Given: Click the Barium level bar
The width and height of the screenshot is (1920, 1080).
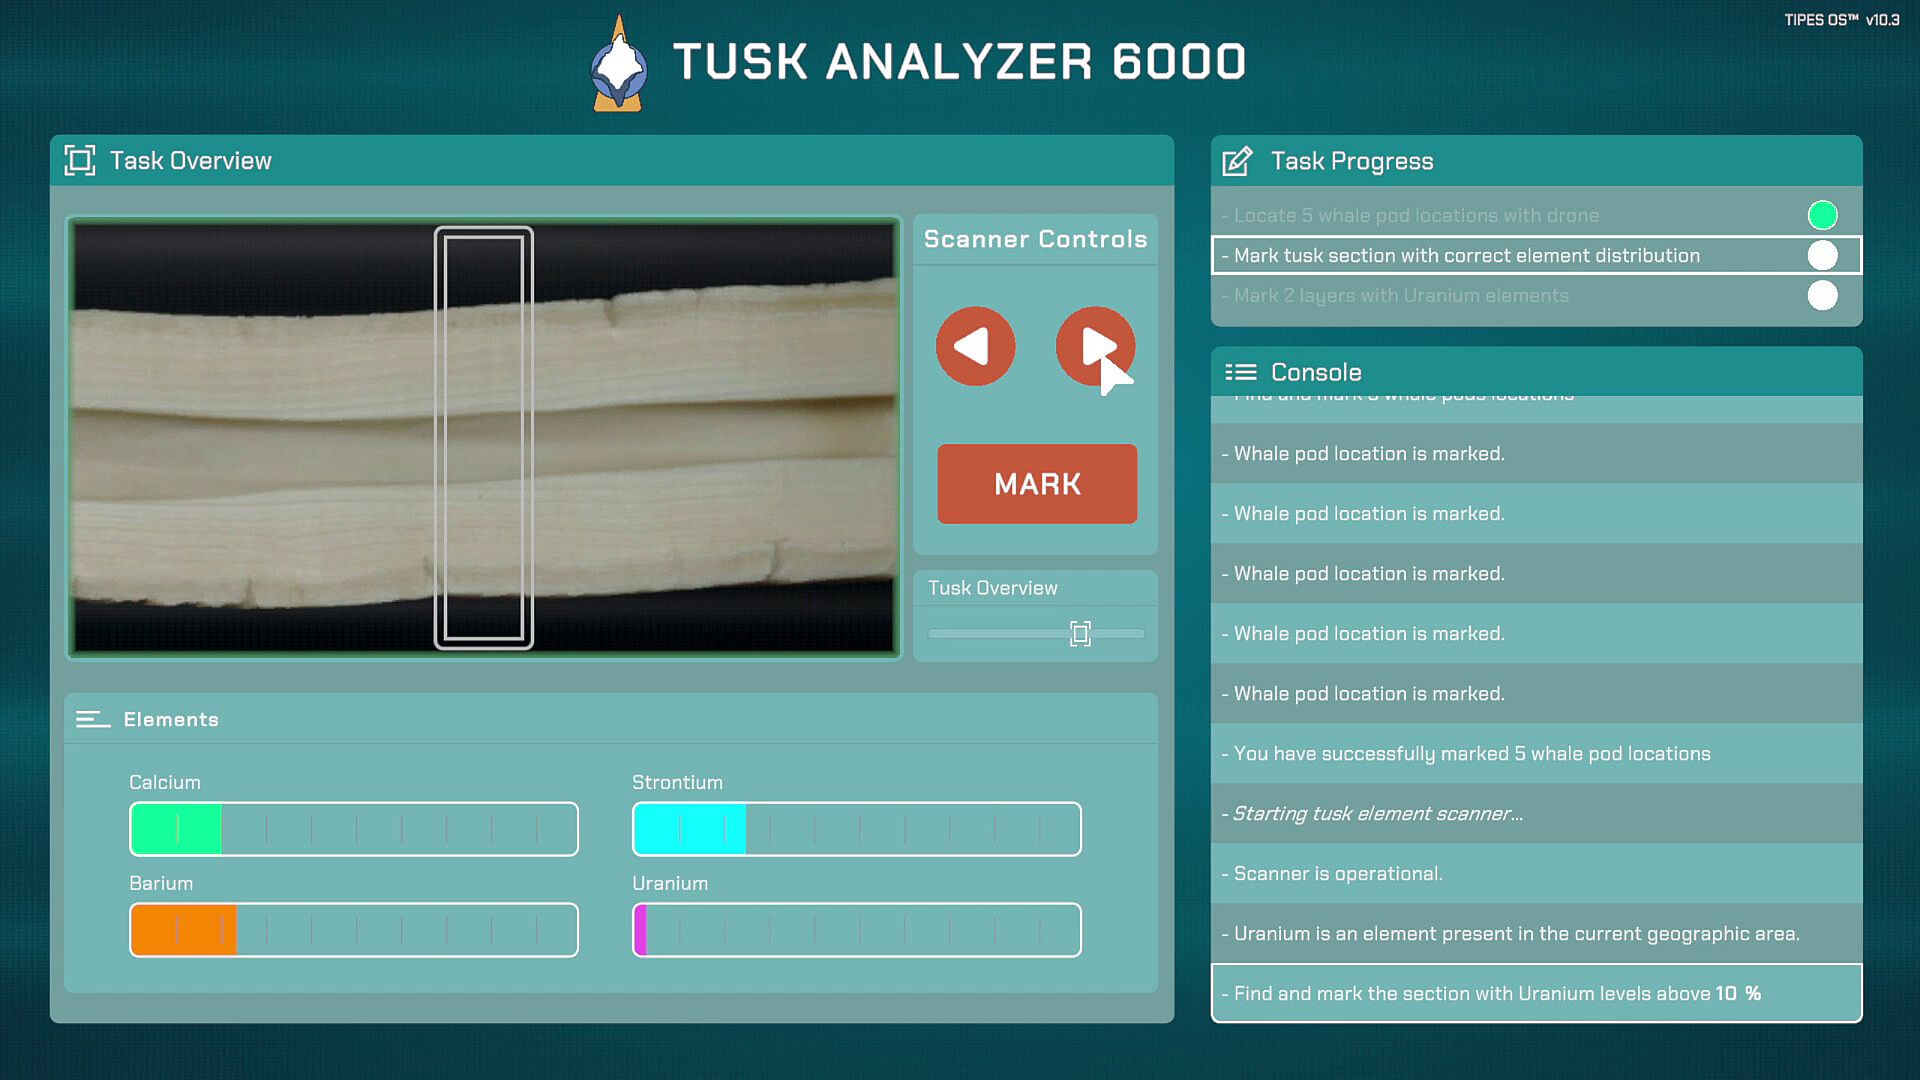Looking at the screenshot, I should point(353,930).
